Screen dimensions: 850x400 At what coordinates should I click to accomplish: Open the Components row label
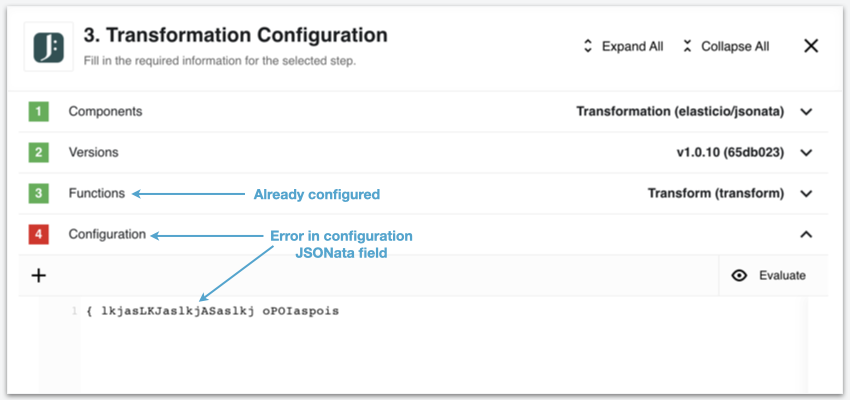coord(105,112)
